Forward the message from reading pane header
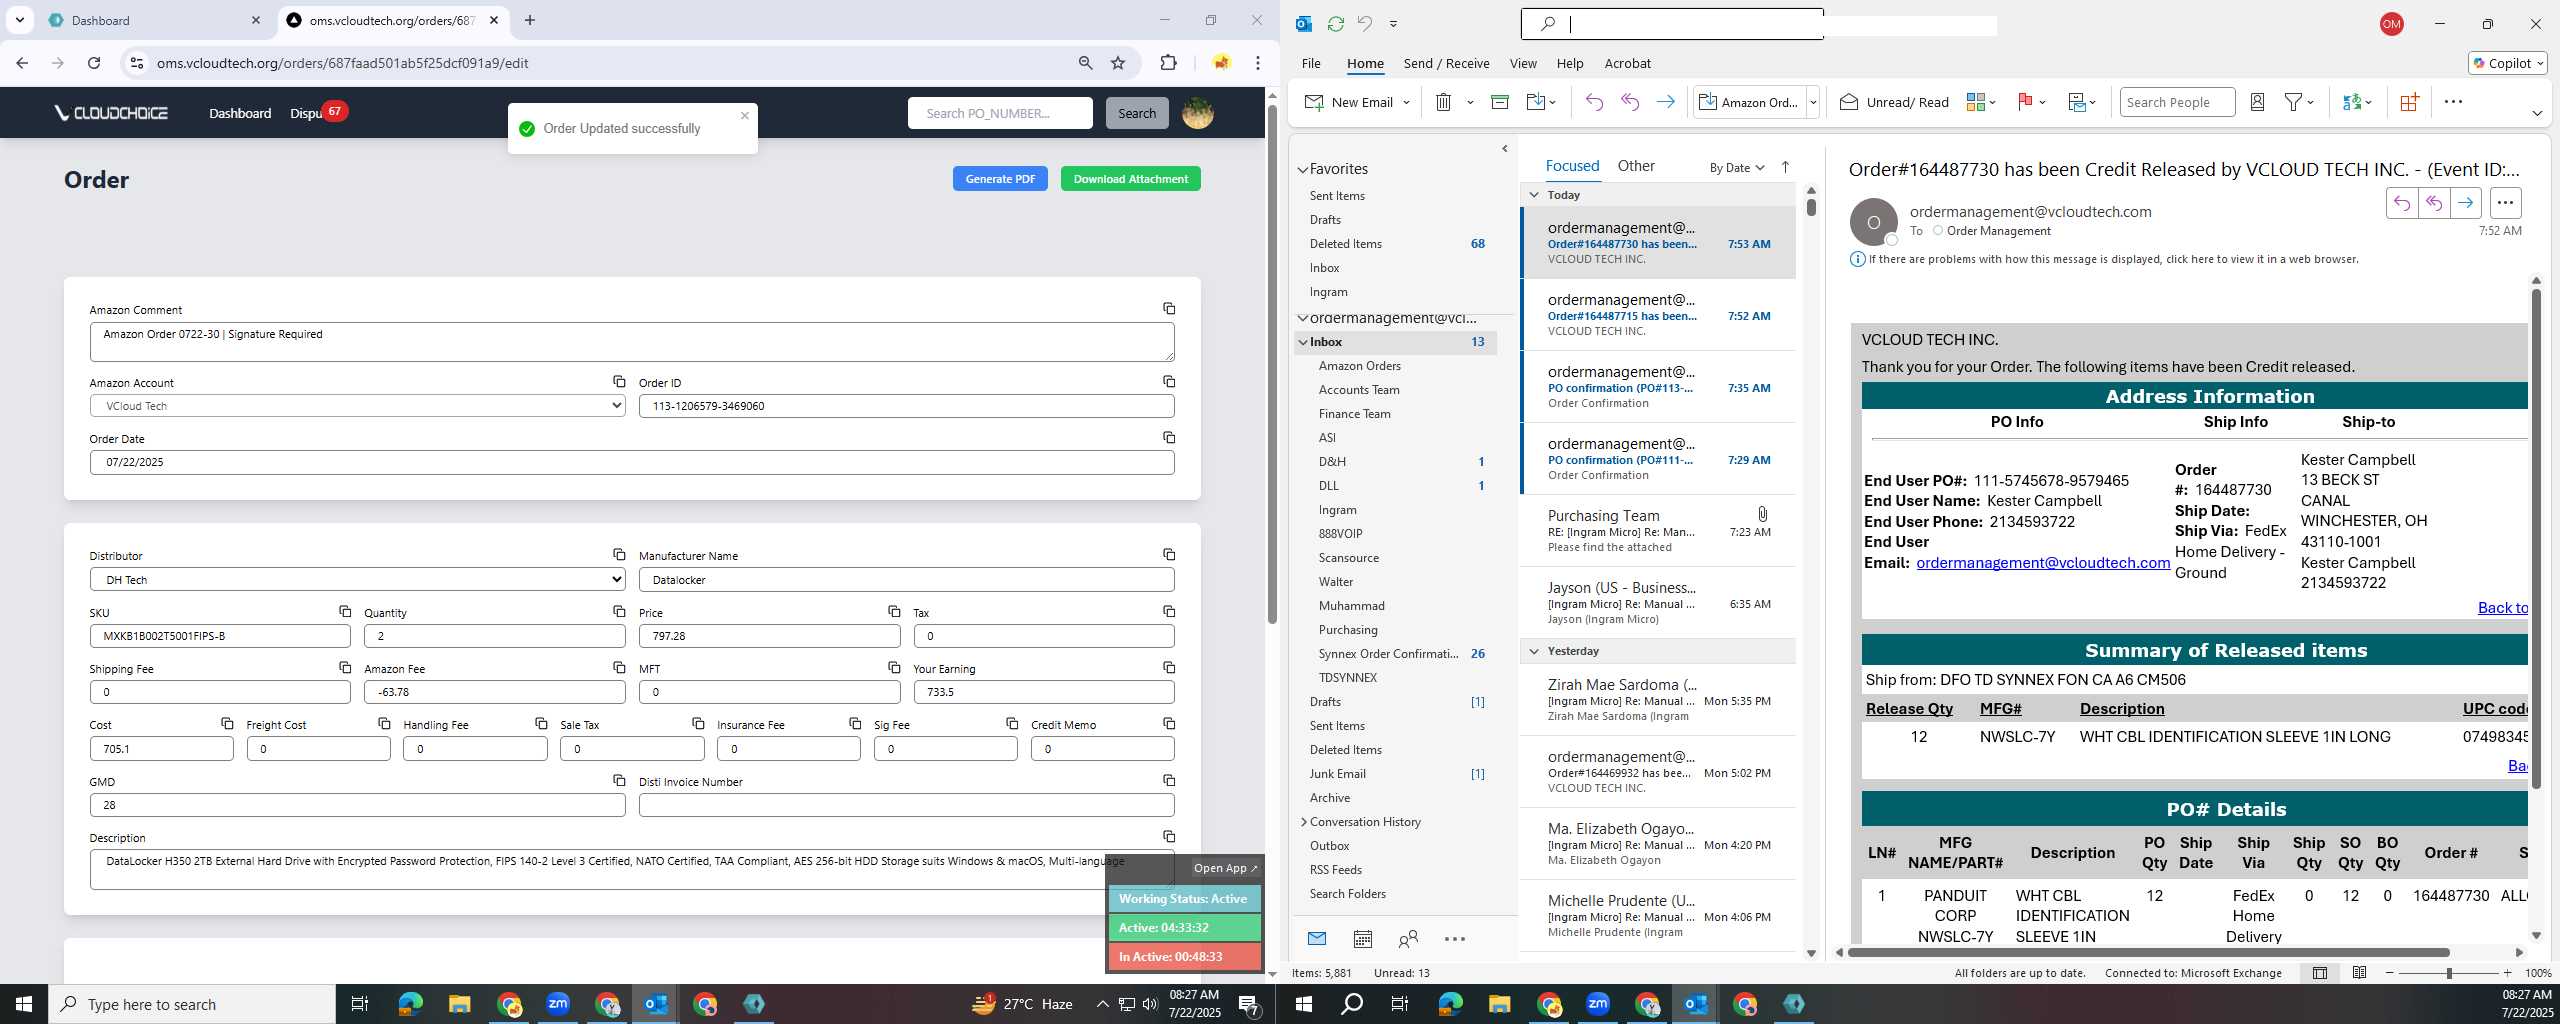2560x1024 pixels. point(2466,203)
